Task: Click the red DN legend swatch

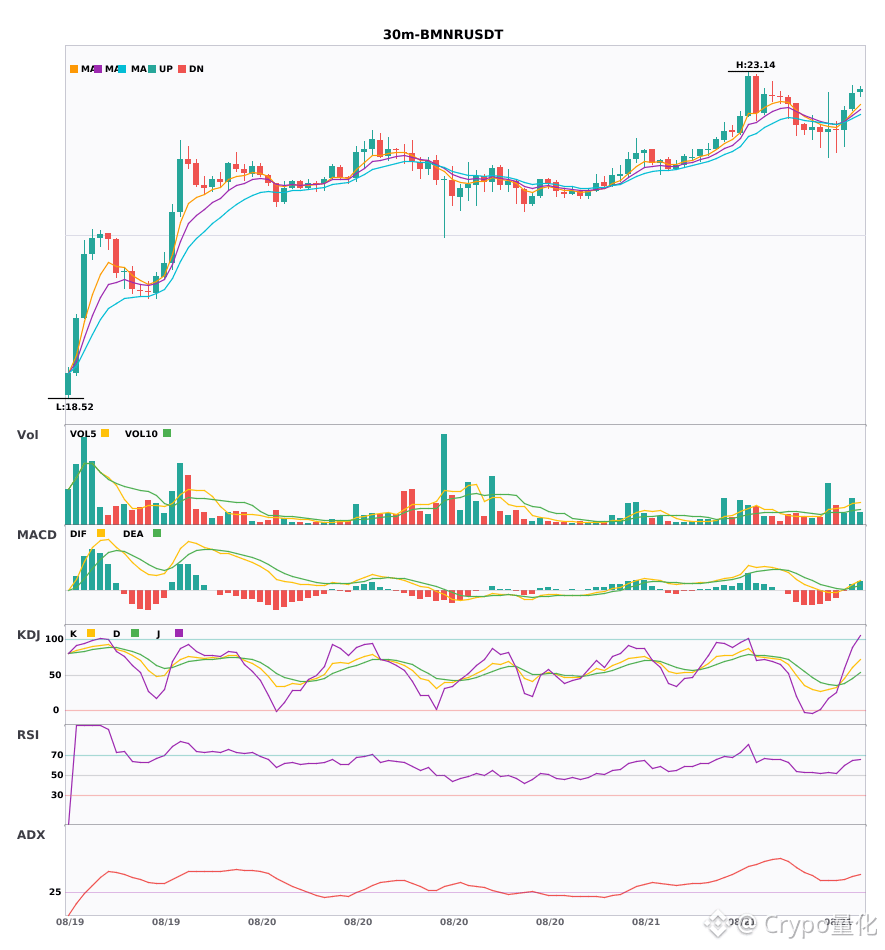Action: [182, 69]
